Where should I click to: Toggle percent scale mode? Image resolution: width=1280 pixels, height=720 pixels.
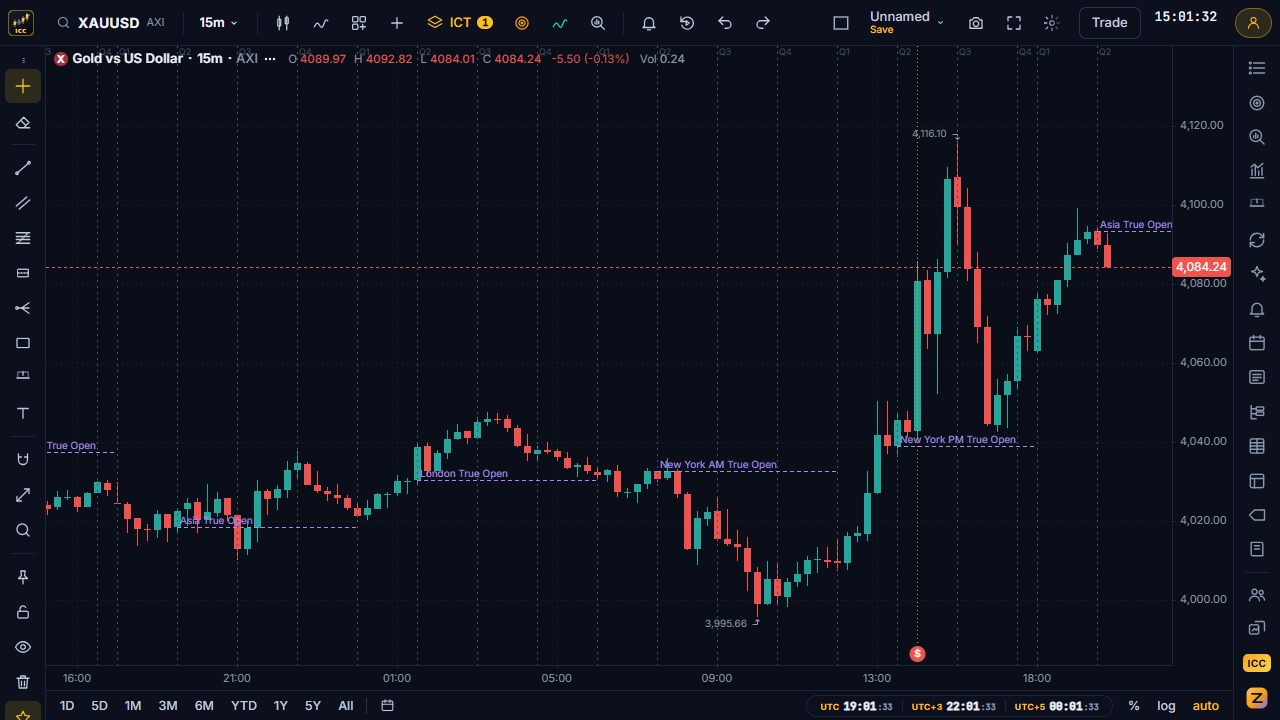point(1134,705)
